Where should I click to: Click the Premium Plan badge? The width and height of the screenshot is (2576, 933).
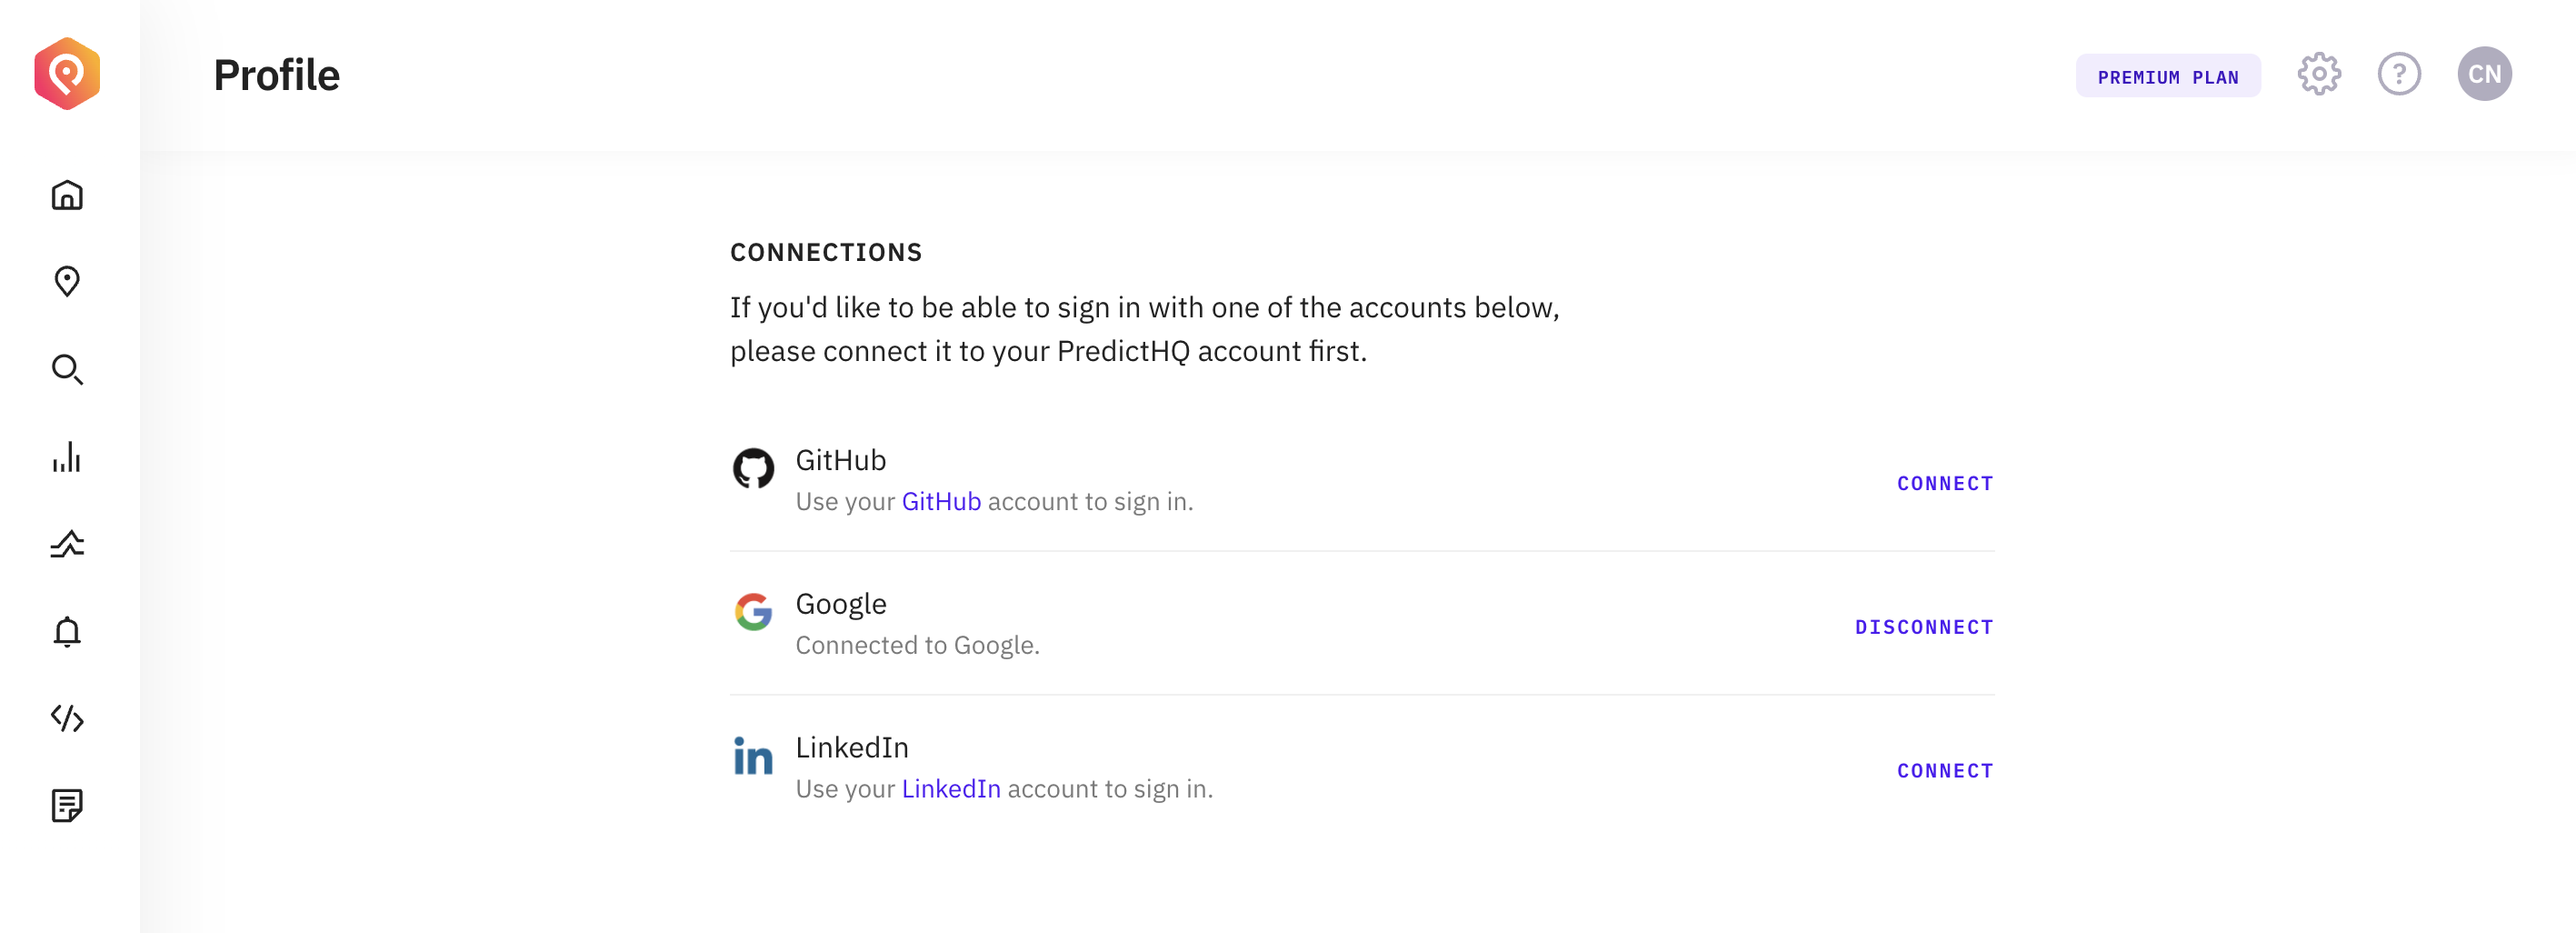2167,77
